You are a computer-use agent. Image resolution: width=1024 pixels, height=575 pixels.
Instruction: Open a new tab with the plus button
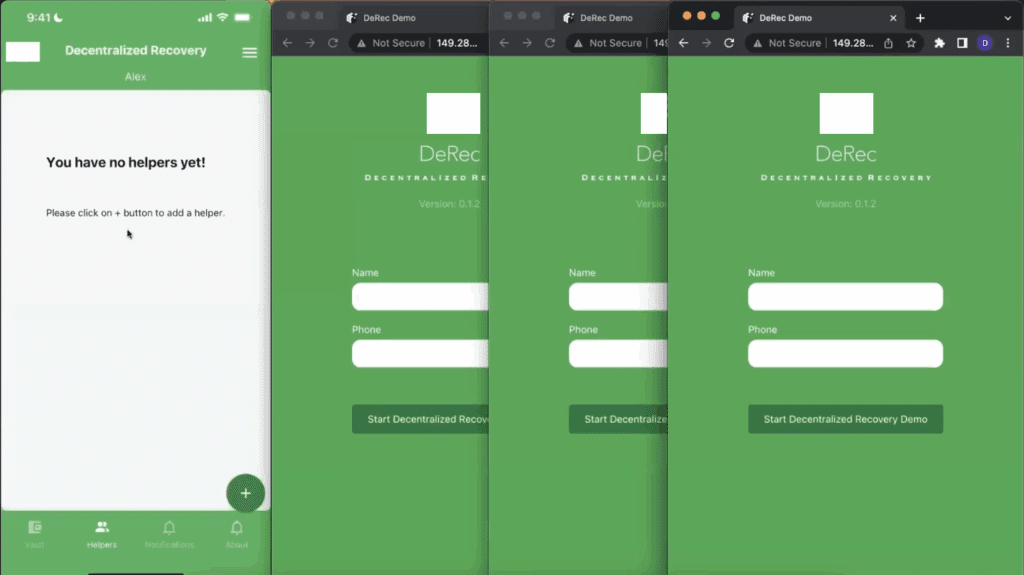pos(920,18)
